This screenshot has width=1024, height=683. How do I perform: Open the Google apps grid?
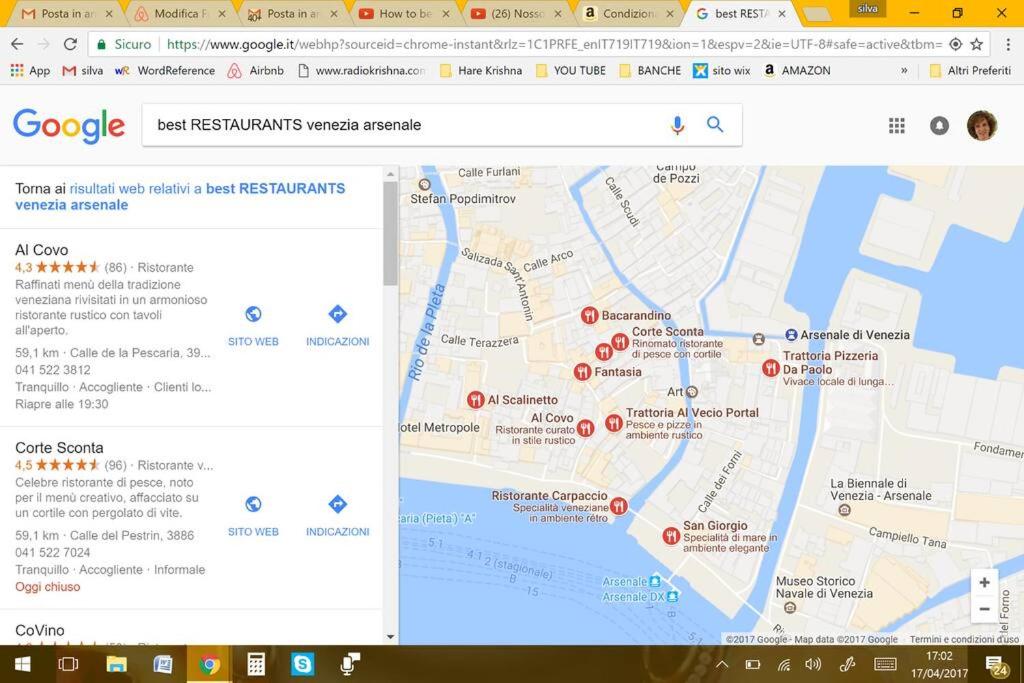(x=897, y=125)
